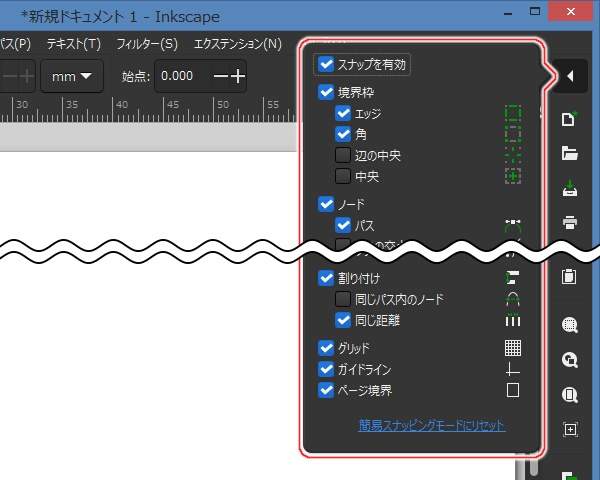Click the path icon beside パス
Image resolution: width=600 pixels, height=480 pixels.
pos(513,225)
